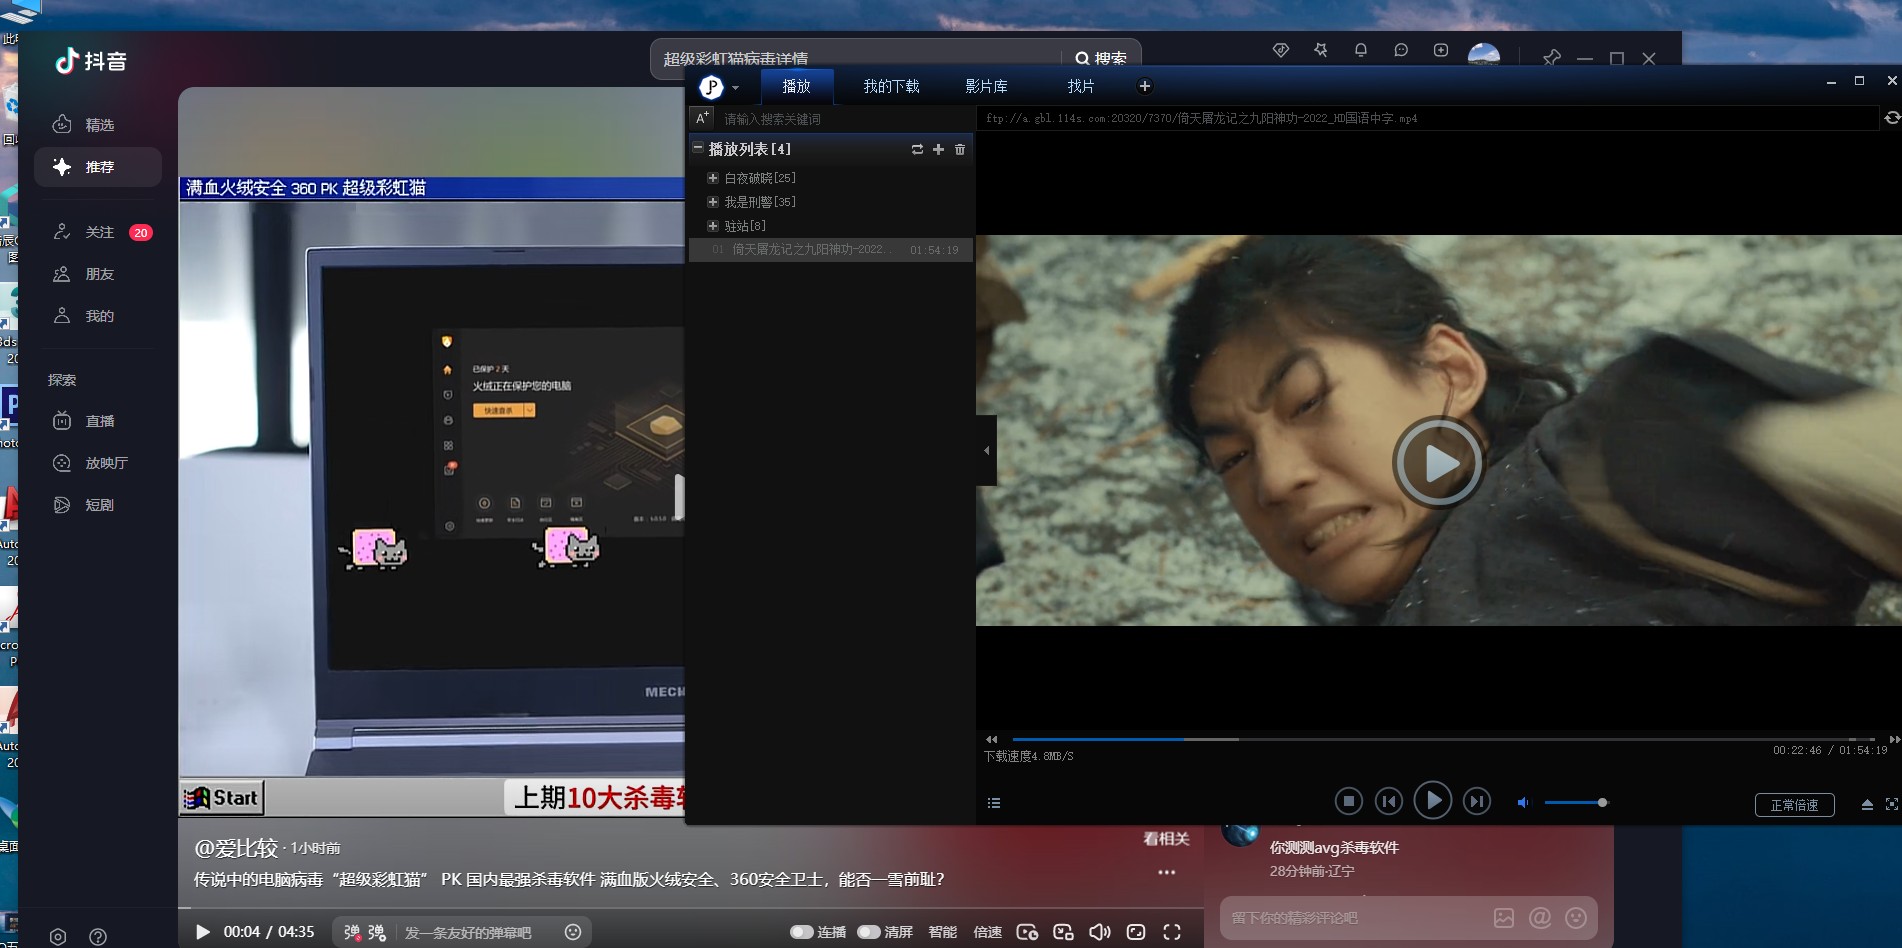Screen dimensions: 1902x948
Task: Enable Douyin web-fullscreen view icon
Action: (1136, 932)
